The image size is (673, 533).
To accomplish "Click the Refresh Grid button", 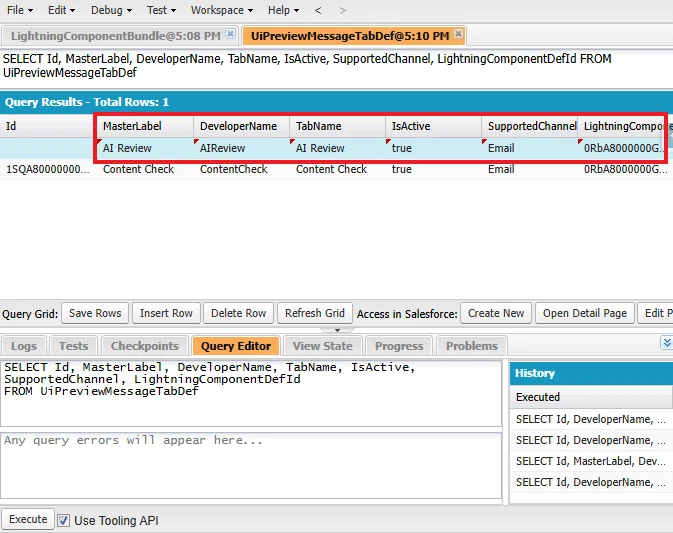I will [315, 313].
